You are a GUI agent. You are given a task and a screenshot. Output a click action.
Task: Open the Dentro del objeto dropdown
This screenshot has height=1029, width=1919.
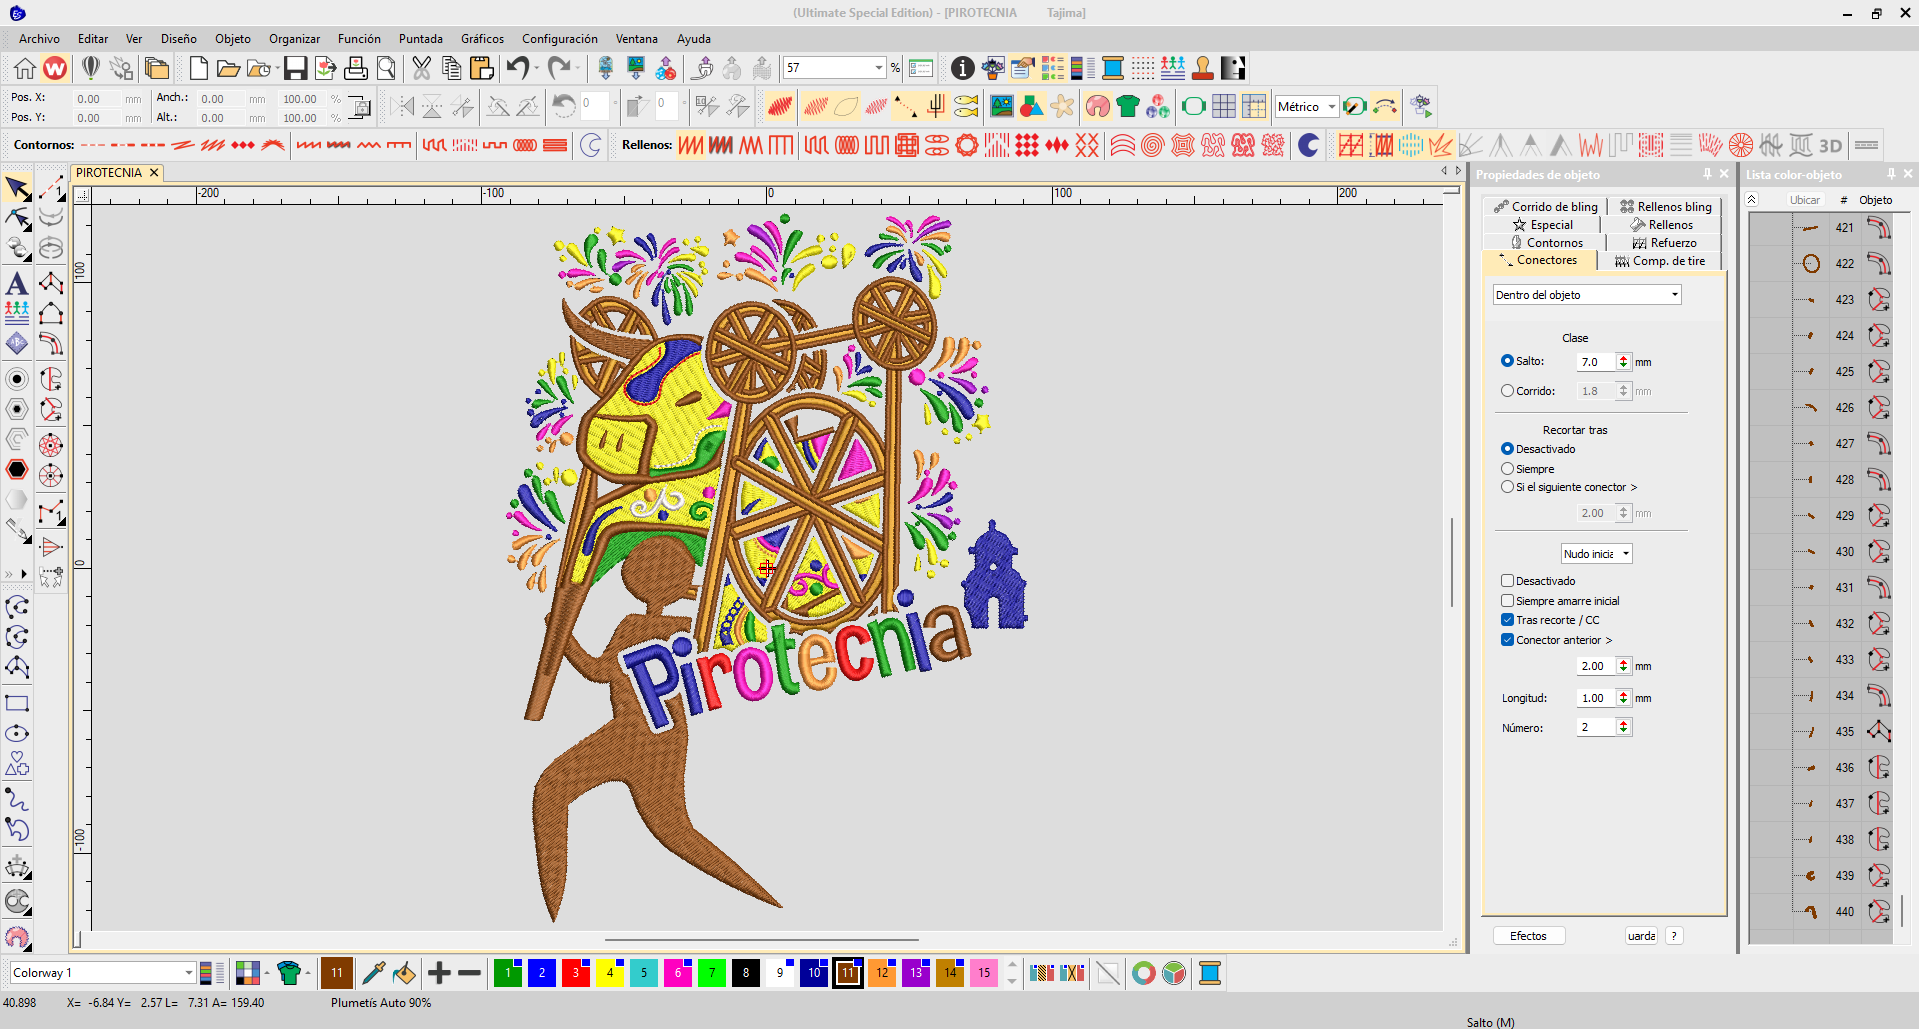point(1586,295)
